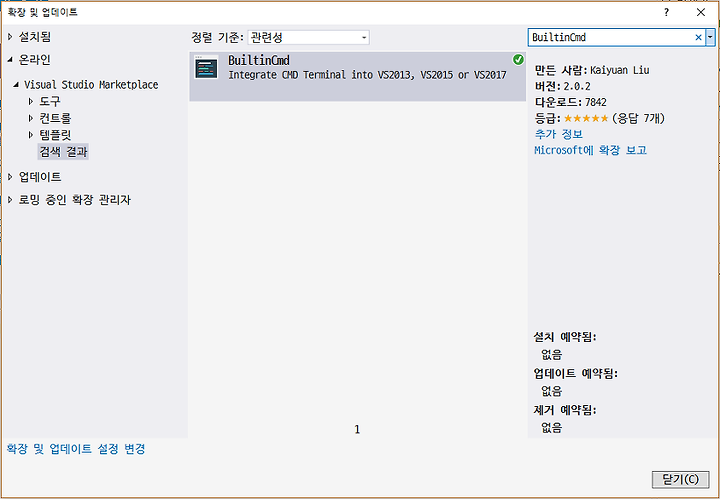The width and height of the screenshot is (720, 499).
Task: Click the Integrate CMD Terminal description text
Action: (x=367, y=75)
